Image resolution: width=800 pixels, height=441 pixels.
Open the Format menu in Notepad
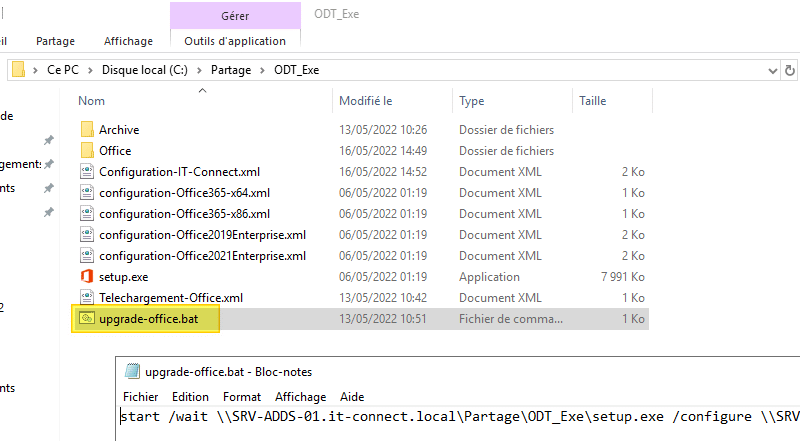pyautogui.click(x=242, y=396)
